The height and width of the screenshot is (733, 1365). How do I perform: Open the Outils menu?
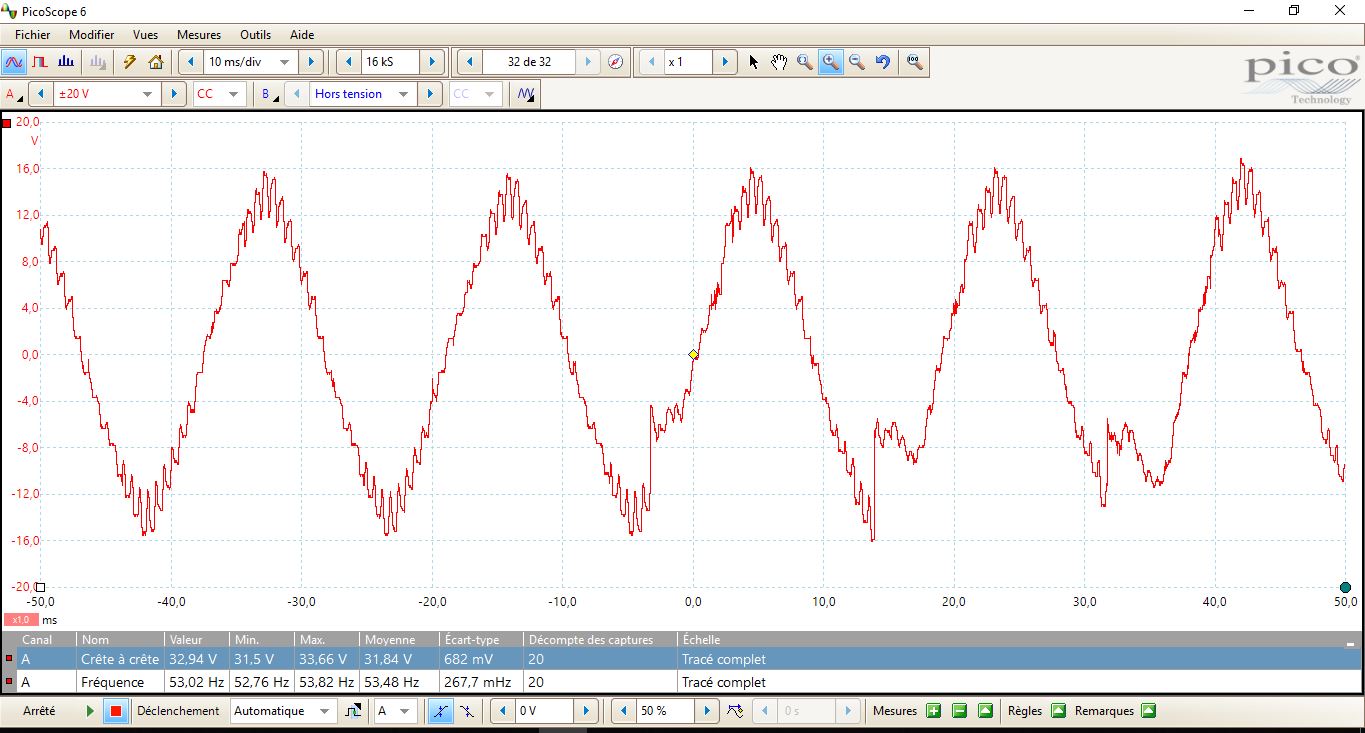255,34
